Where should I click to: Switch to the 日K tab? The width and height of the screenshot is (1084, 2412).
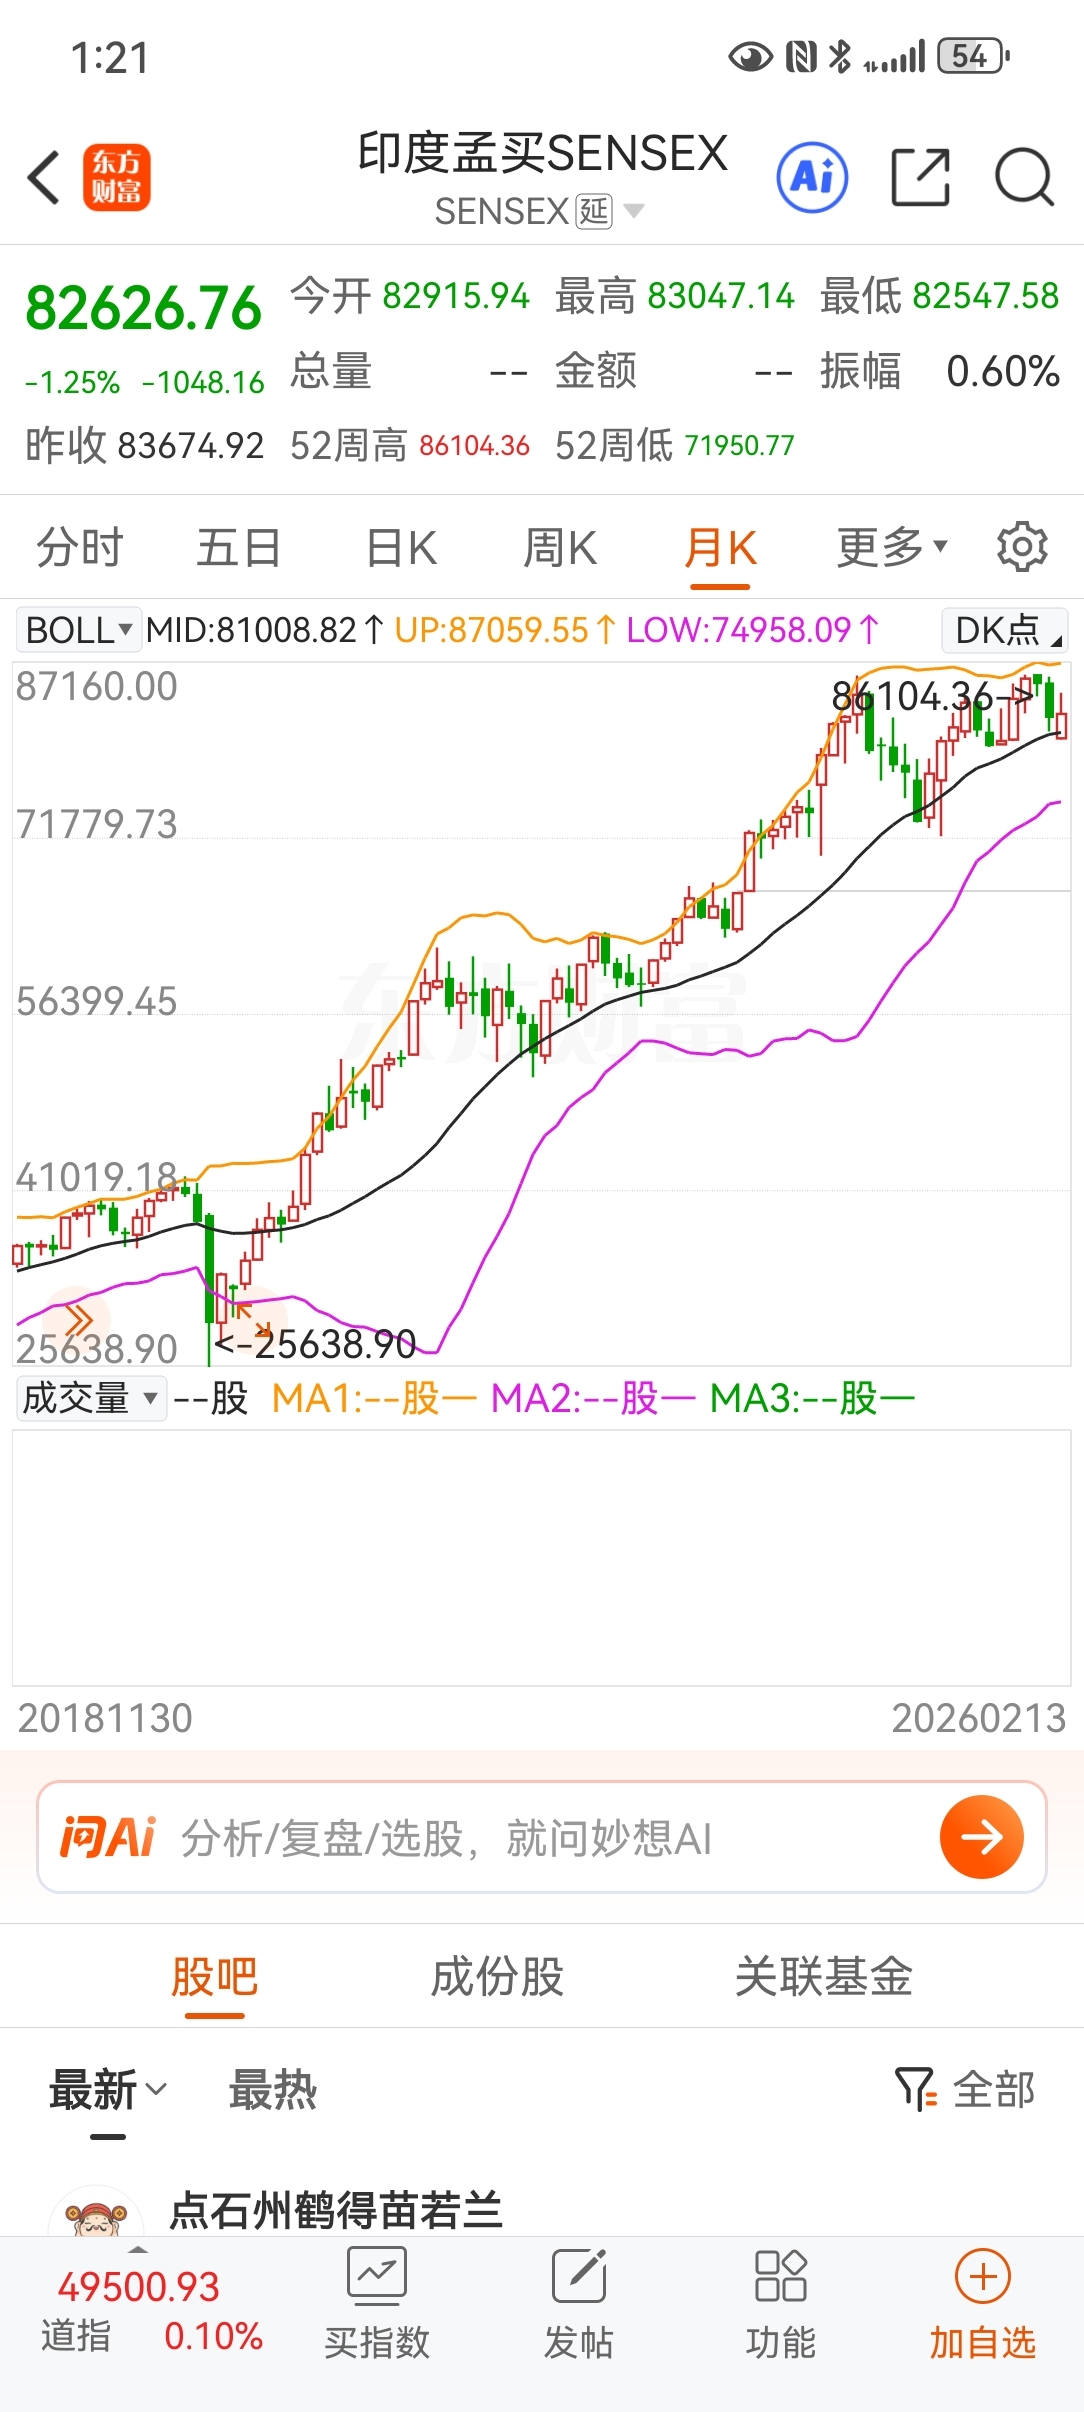[401, 547]
